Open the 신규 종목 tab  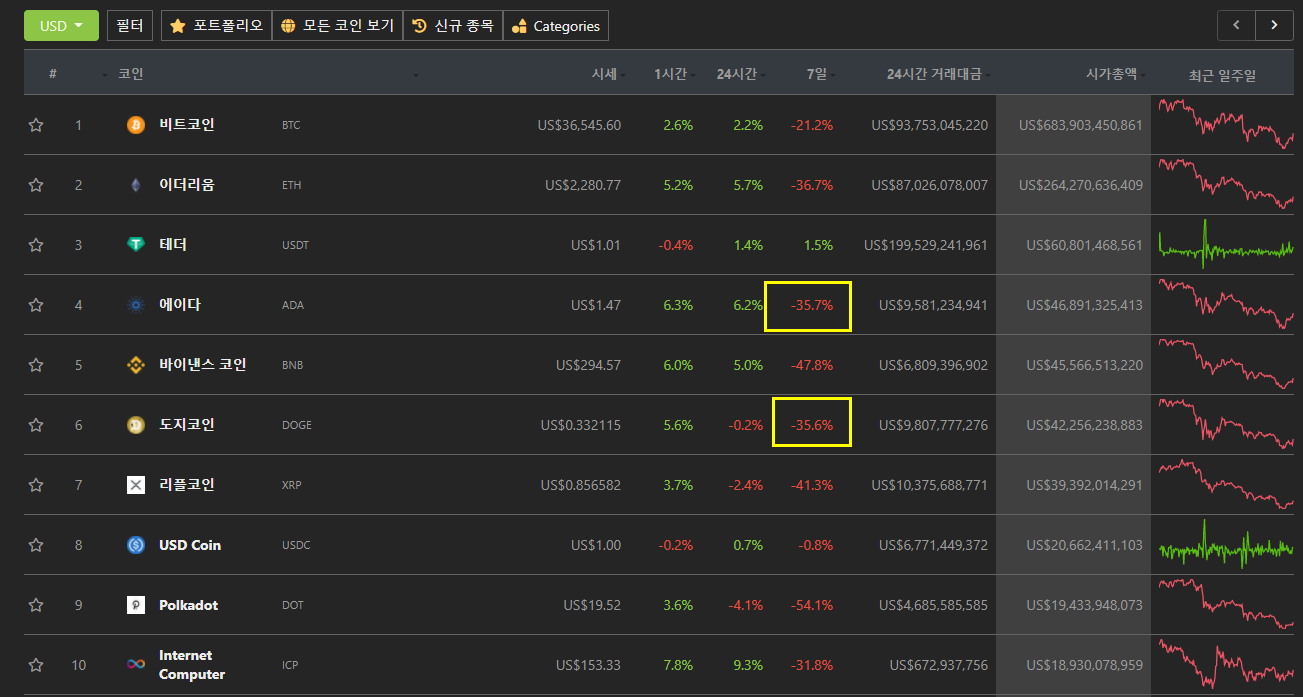(453, 25)
